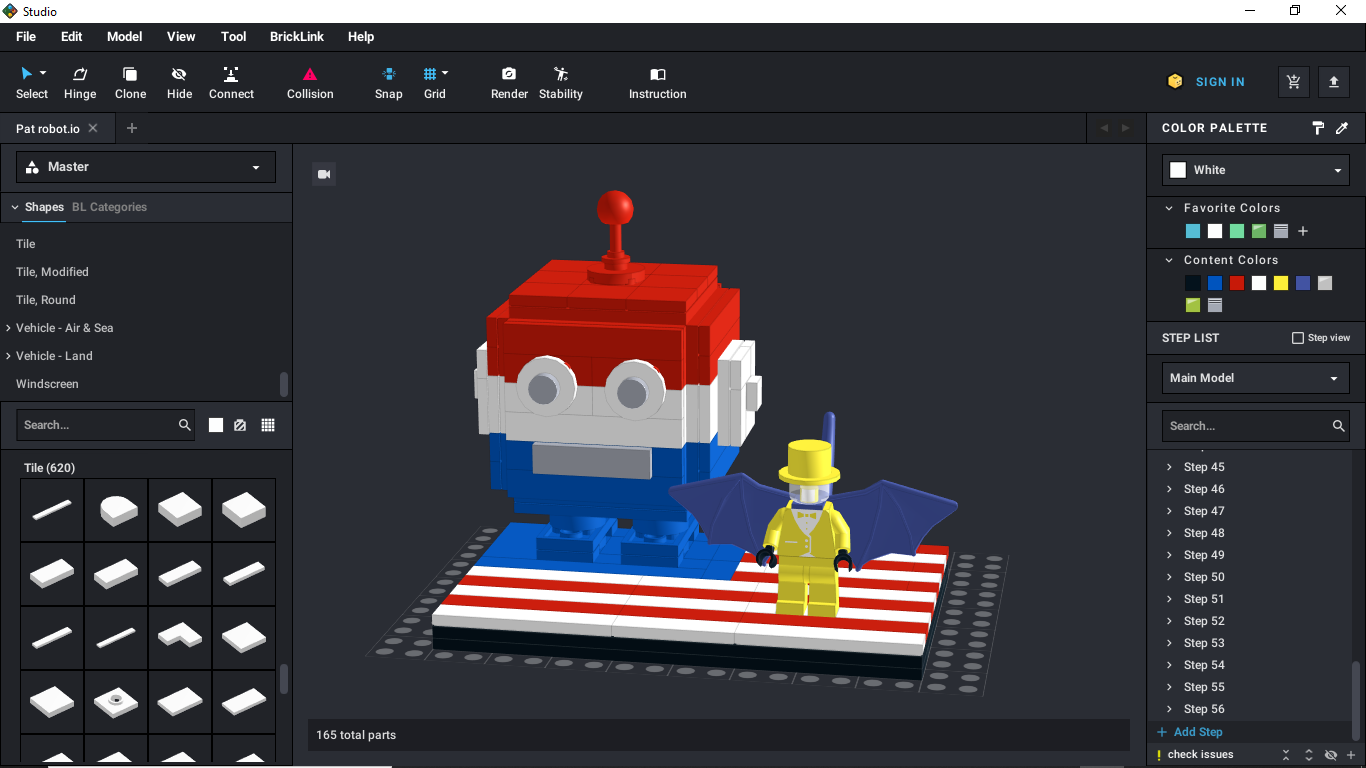The height and width of the screenshot is (768, 1366).
Task: Activate the Select tool arrow
Action: pos(31,82)
